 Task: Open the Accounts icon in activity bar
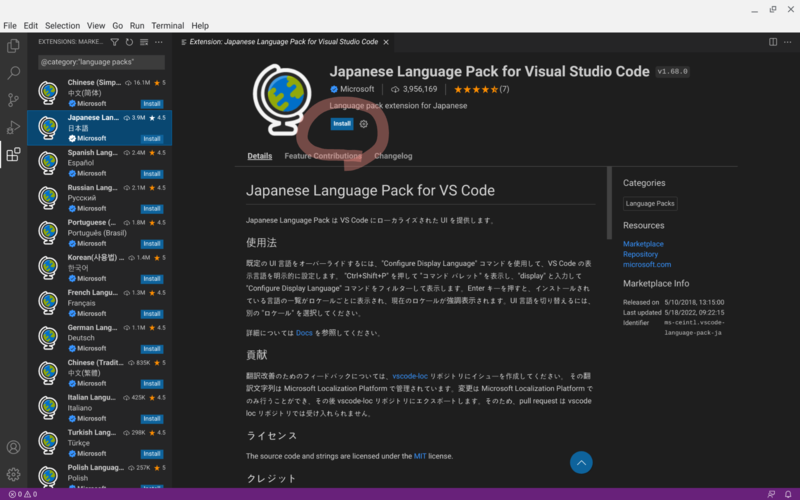(13, 447)
